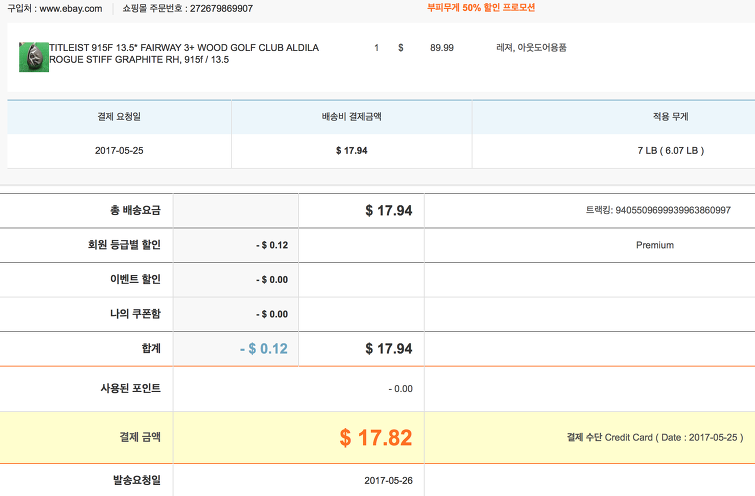Click the Premium membership grade text

pos(655,245)
